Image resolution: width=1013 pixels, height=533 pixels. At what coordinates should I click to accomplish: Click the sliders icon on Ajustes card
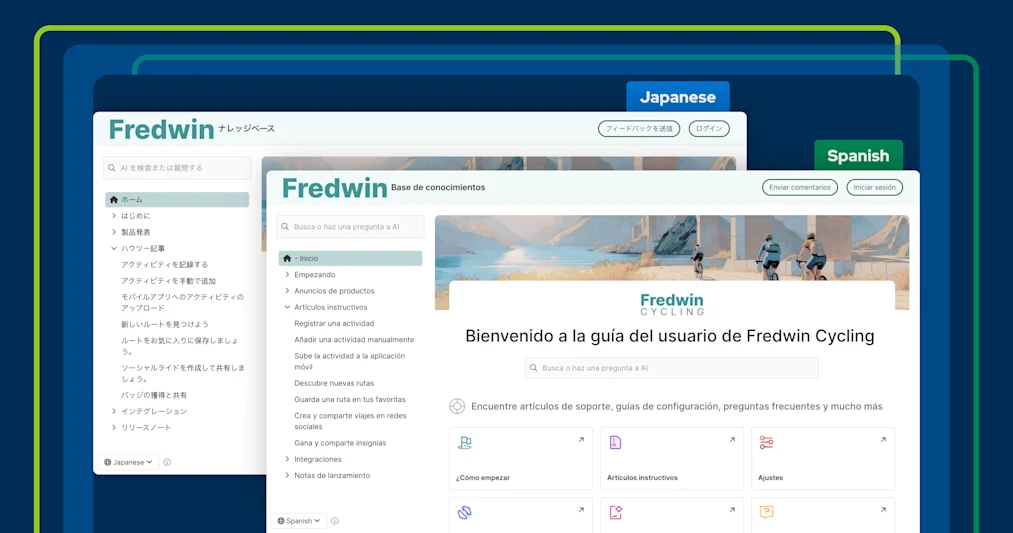[766, 443]
